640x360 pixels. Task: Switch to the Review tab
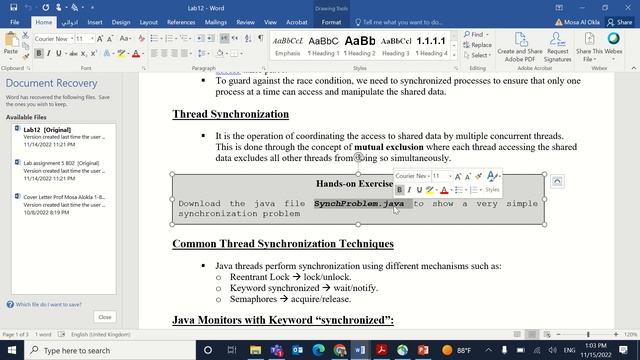245,22
